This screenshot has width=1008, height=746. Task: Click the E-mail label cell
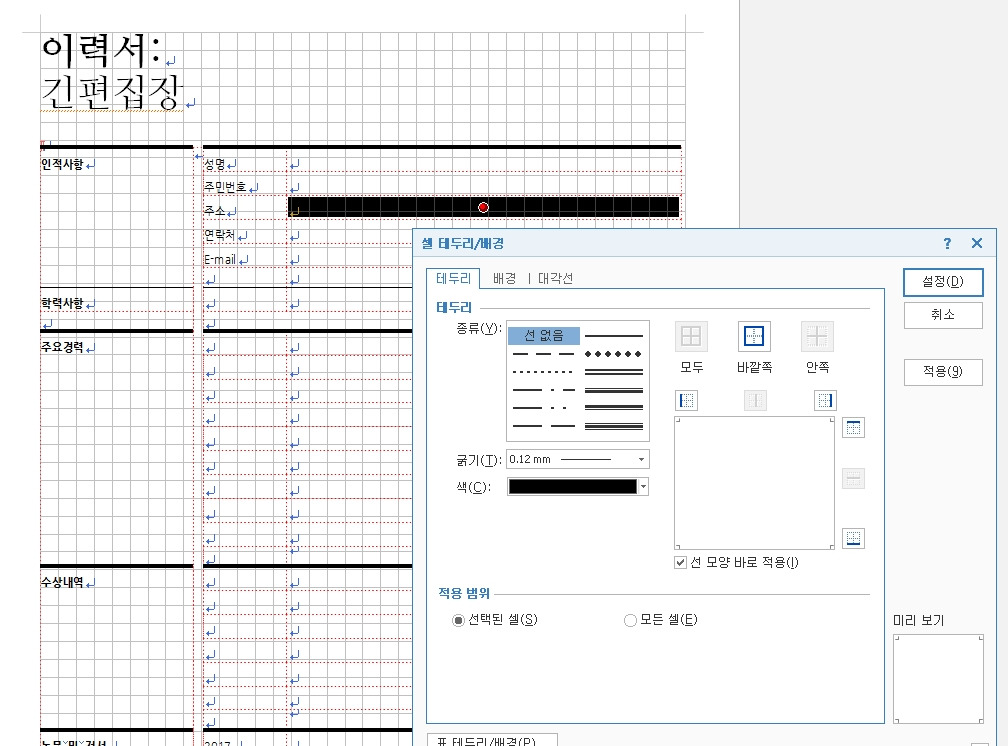(x=220, y=260)
